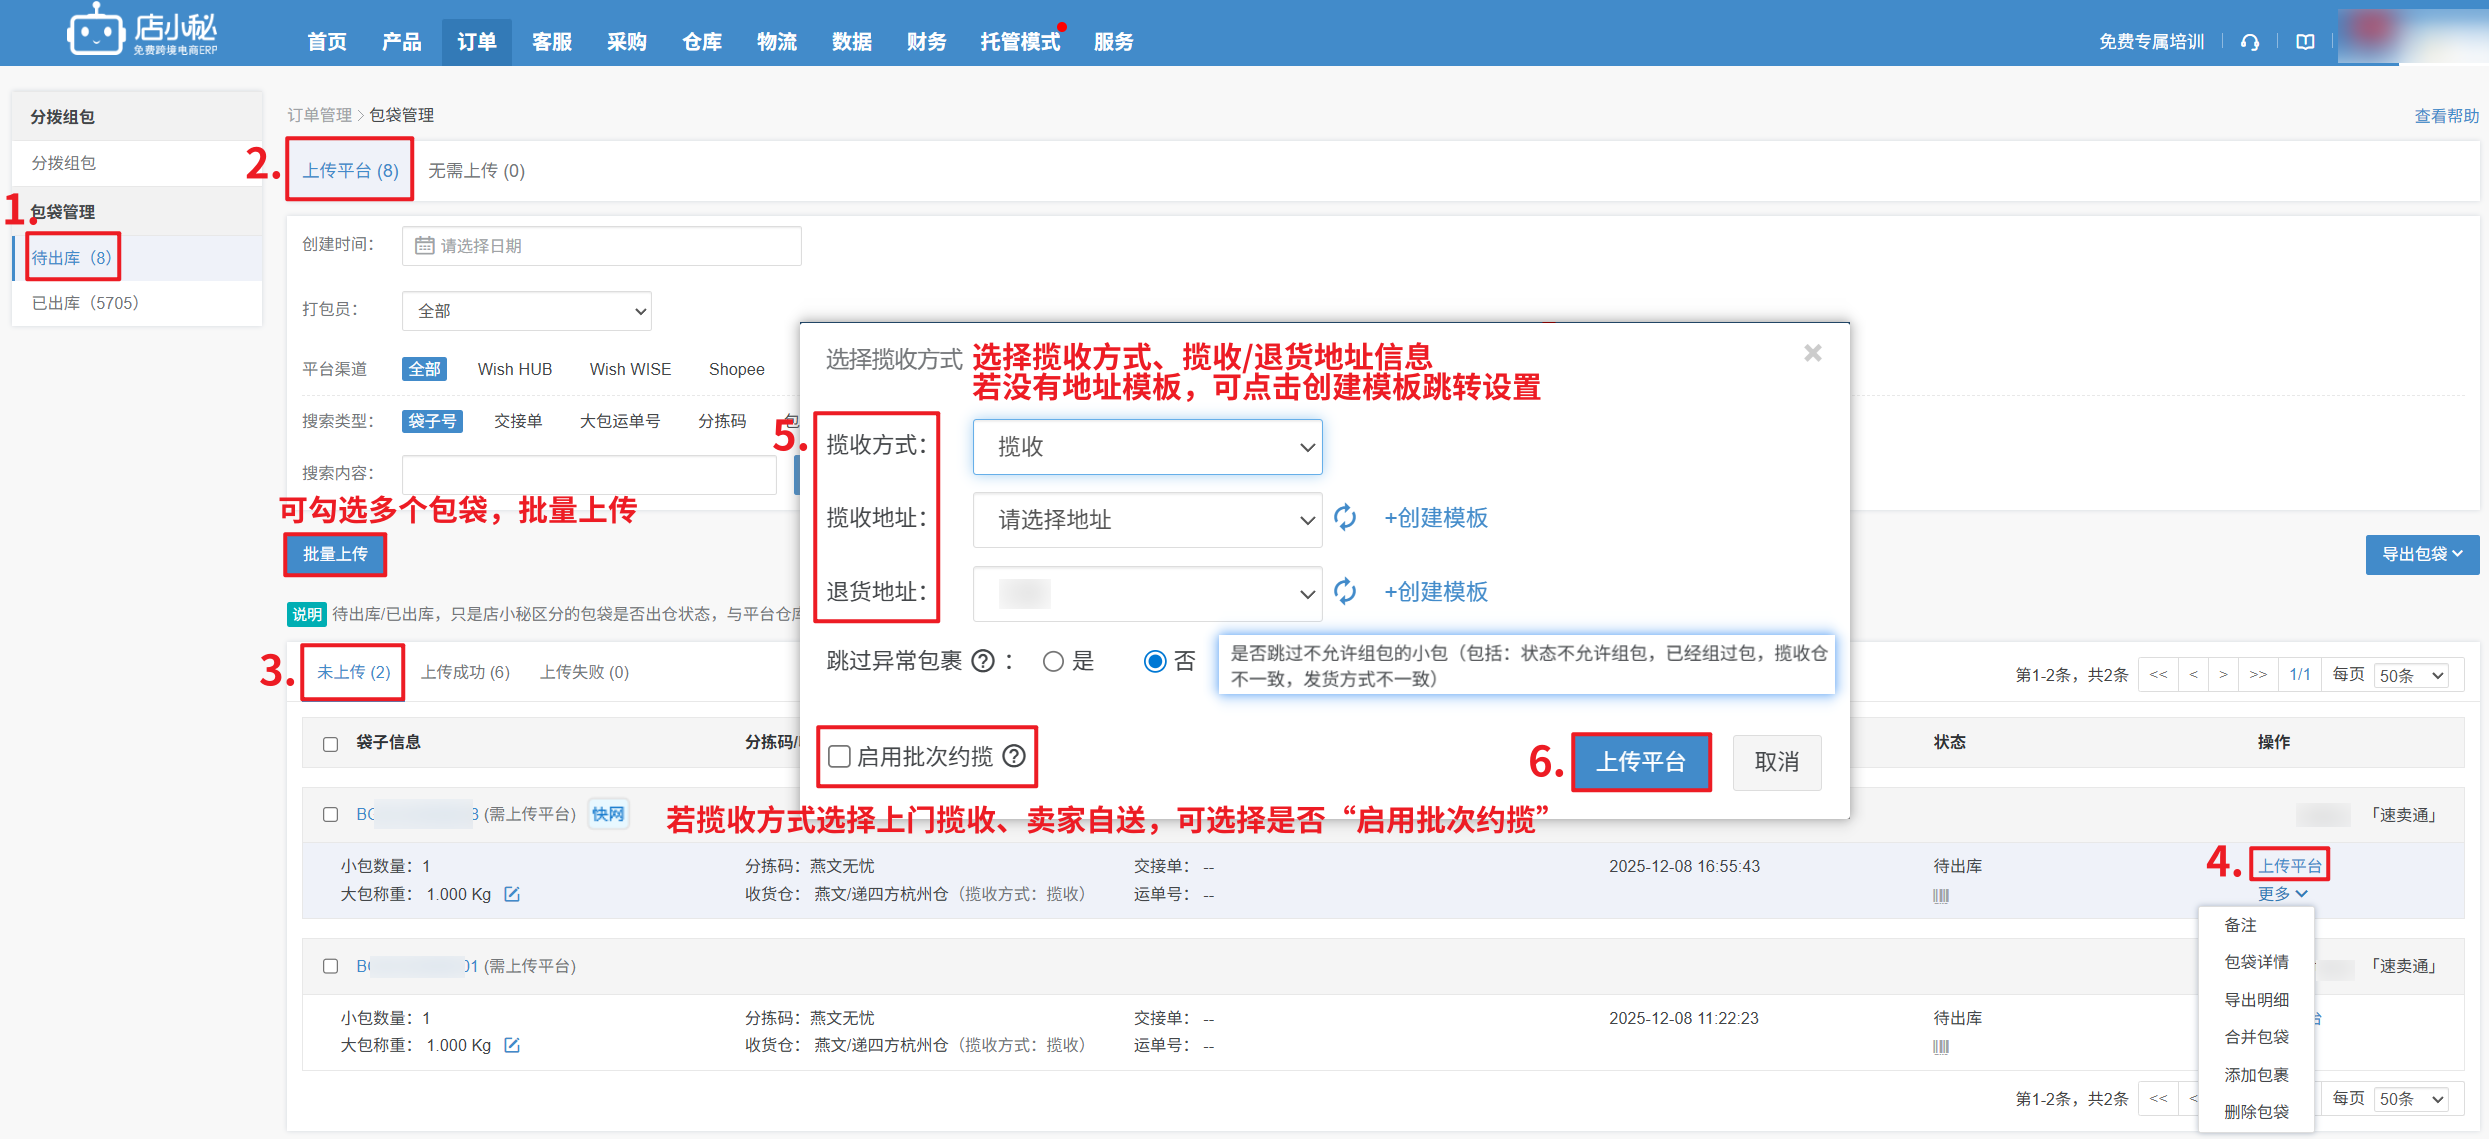The image size is (2489, 1139).
Task: Click the 请选择日期 creation time field
Action: point(601,246)
